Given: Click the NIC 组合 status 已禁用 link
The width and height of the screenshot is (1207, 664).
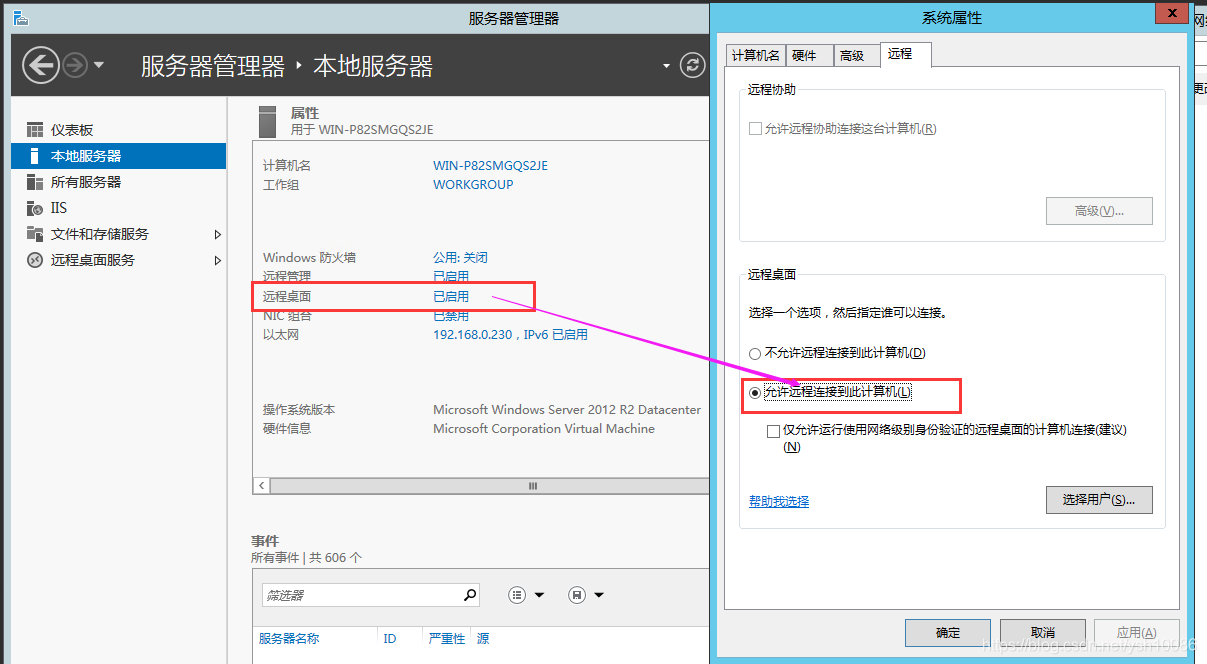Looking at the screenshot, I should click(451, 315).
